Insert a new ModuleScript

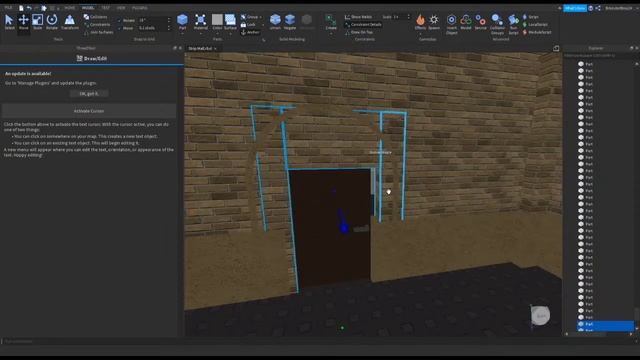point(537,32)
